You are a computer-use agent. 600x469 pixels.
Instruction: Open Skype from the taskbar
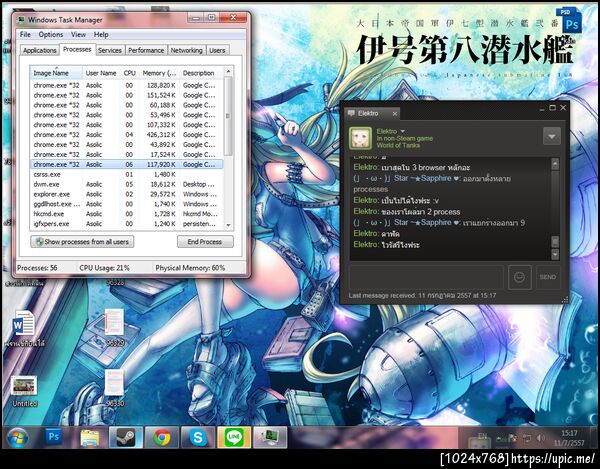point(198,438)
